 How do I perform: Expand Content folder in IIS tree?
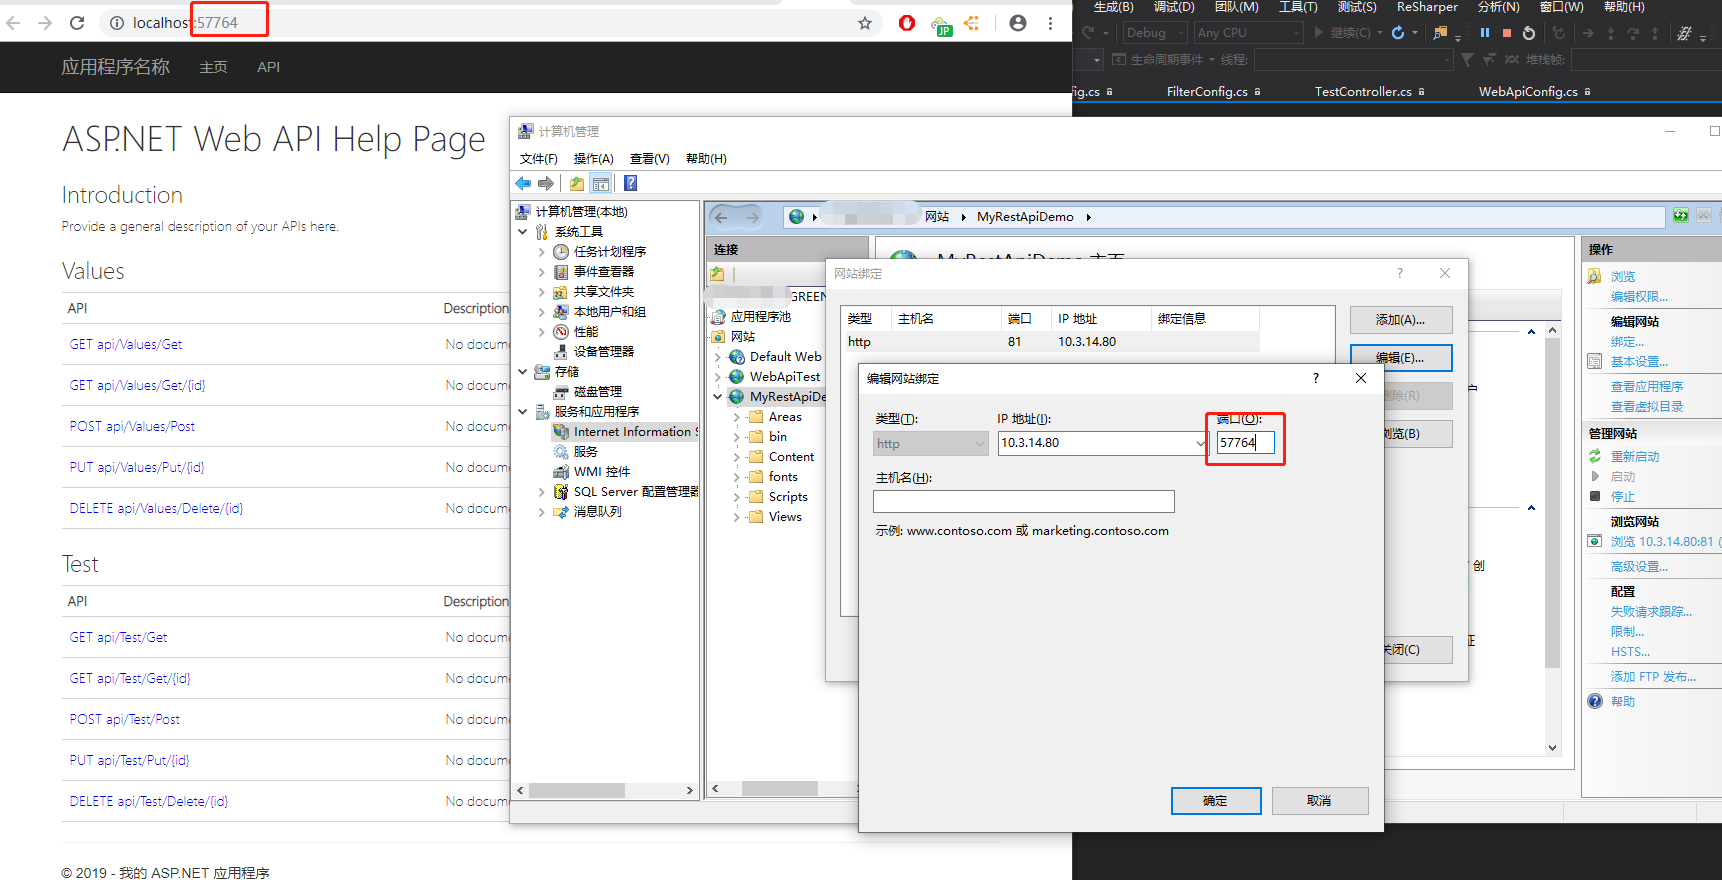pyautogui.click(x=737, y=457)
